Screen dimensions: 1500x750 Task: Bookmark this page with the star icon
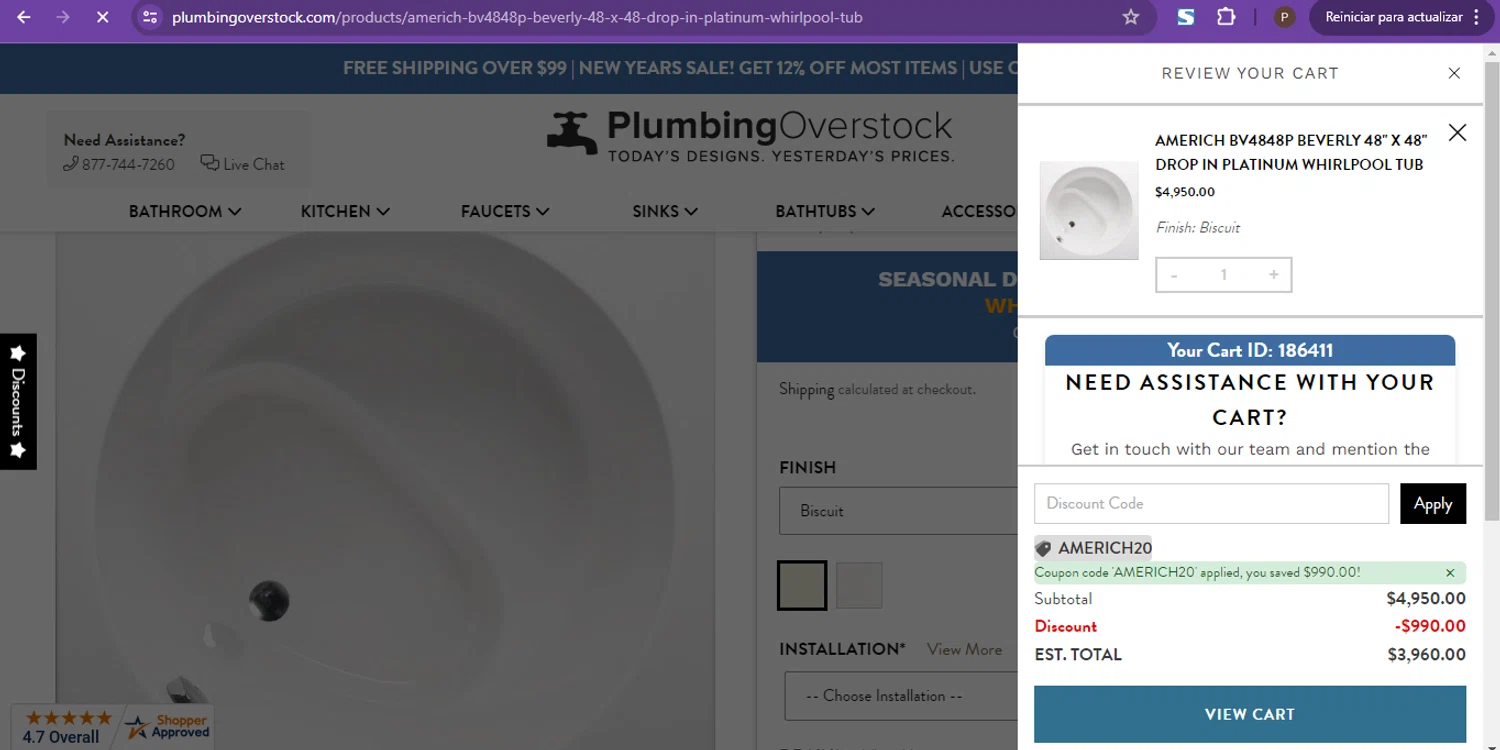(x=1131, y=17)
